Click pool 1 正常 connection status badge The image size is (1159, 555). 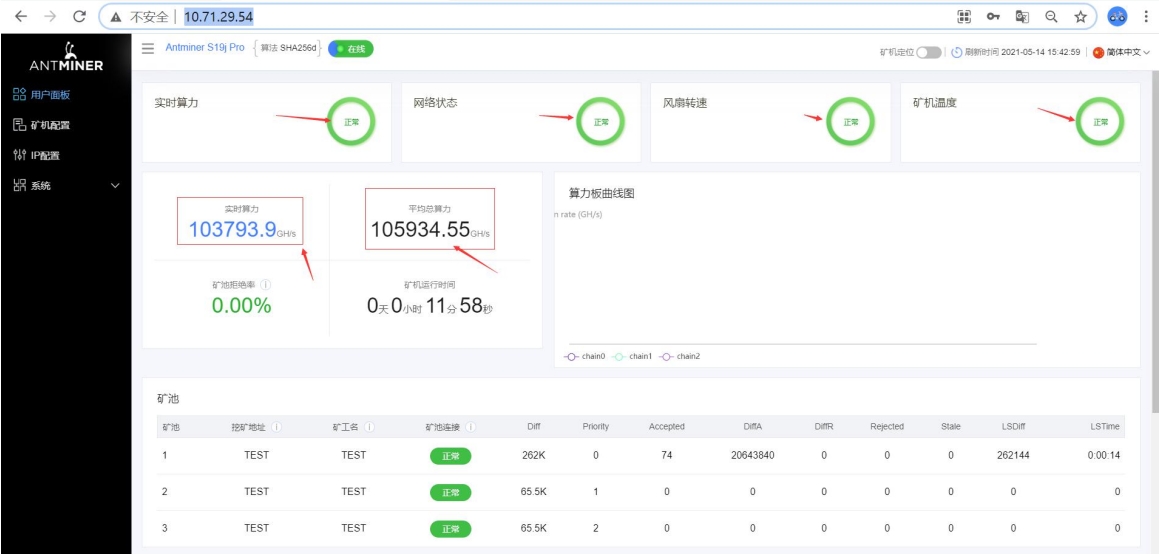(x=450, y=456)
